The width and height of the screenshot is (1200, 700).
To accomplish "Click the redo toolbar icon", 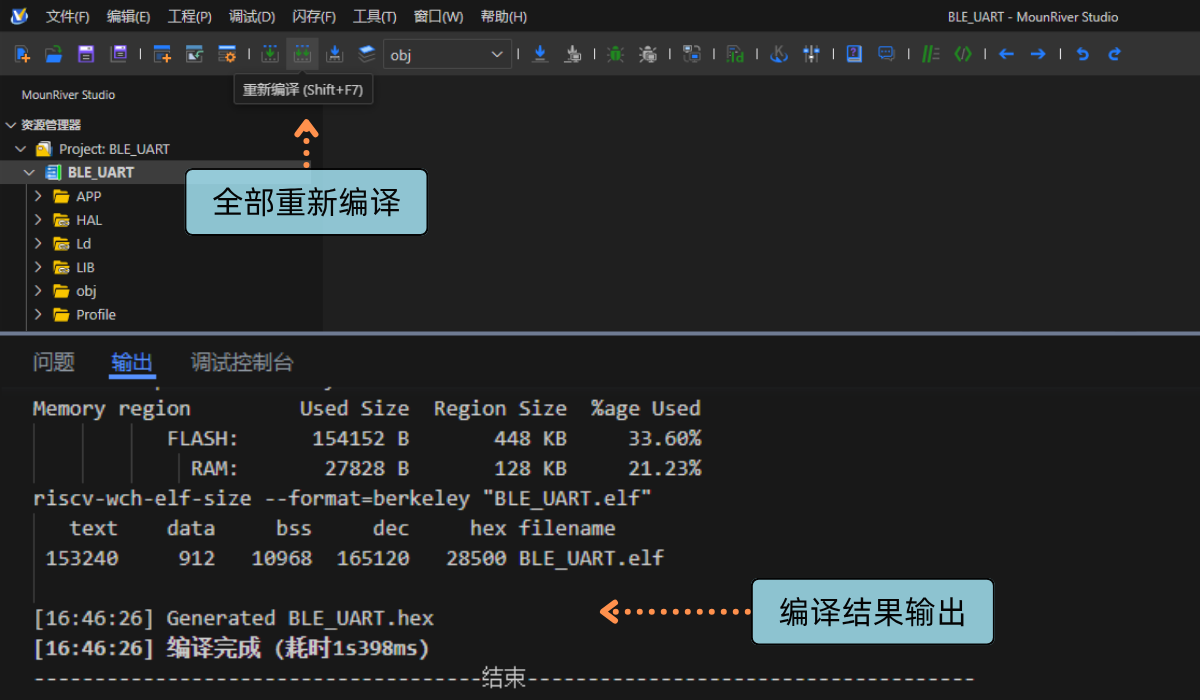I will click(1114, 54).
